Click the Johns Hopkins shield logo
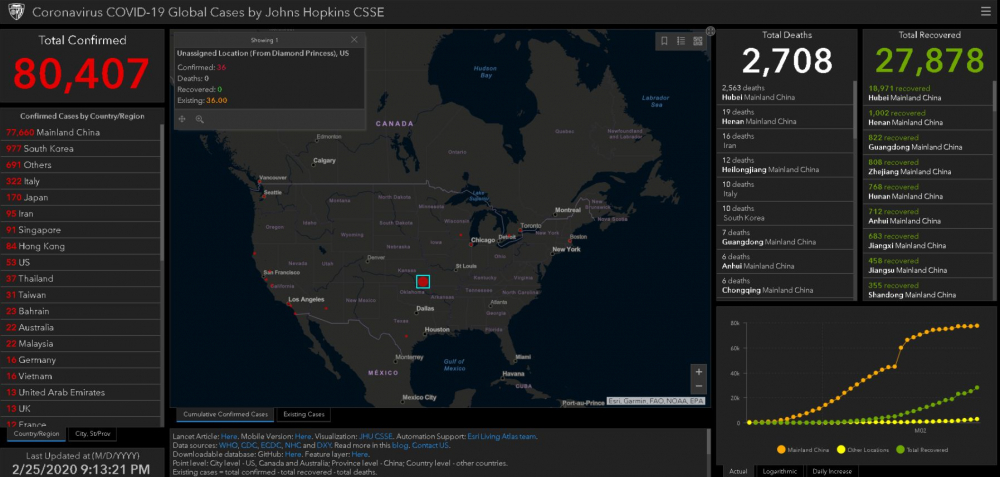The image size is (1000, 477). click(15, 12)
